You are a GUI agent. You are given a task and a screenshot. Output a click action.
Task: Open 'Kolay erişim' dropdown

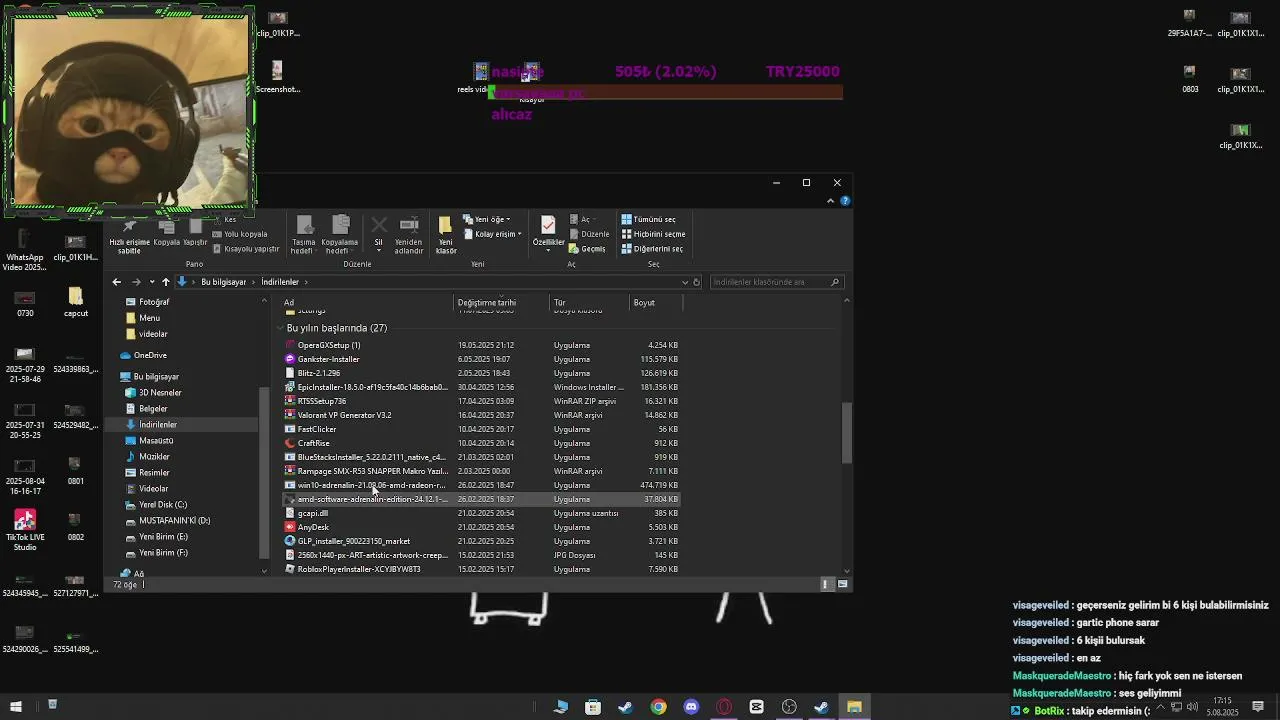493,234
